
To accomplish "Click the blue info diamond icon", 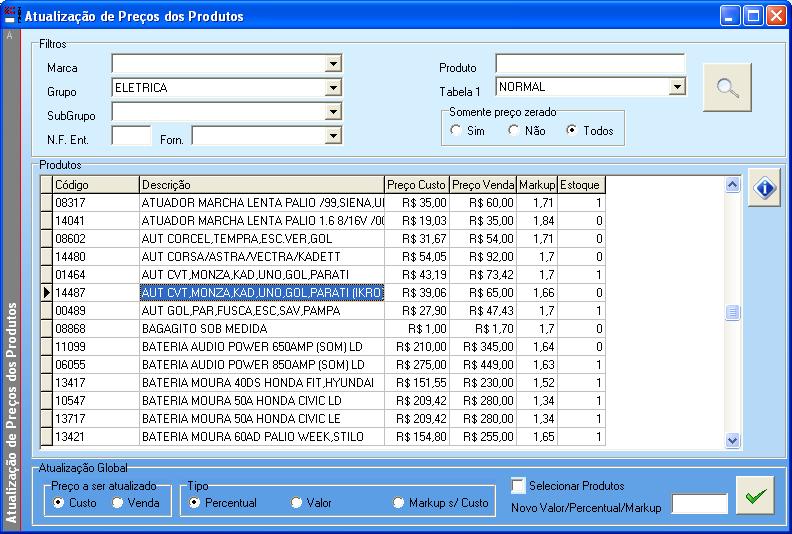I will [x=763, y=189].
